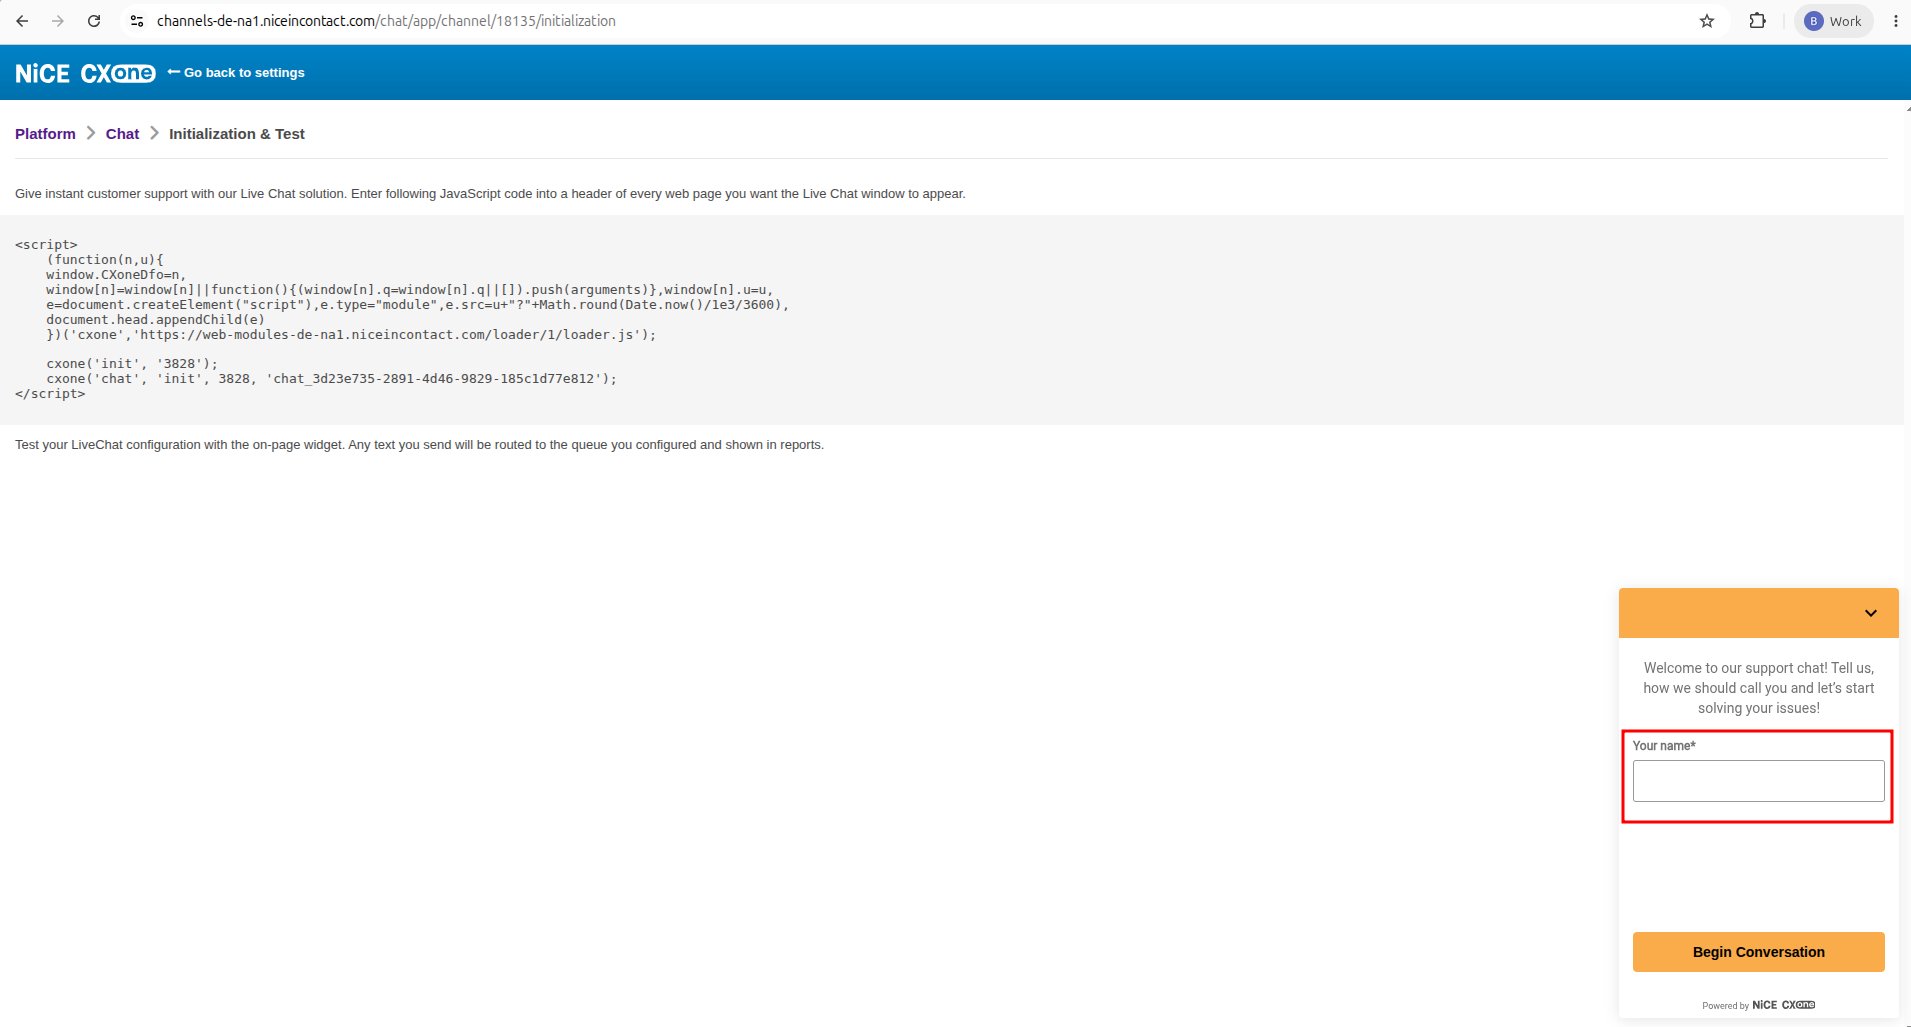Focus the Your name input field
This screenshot has height=1027, width=1911.
pyautogui.click(x=1758, y=781)
